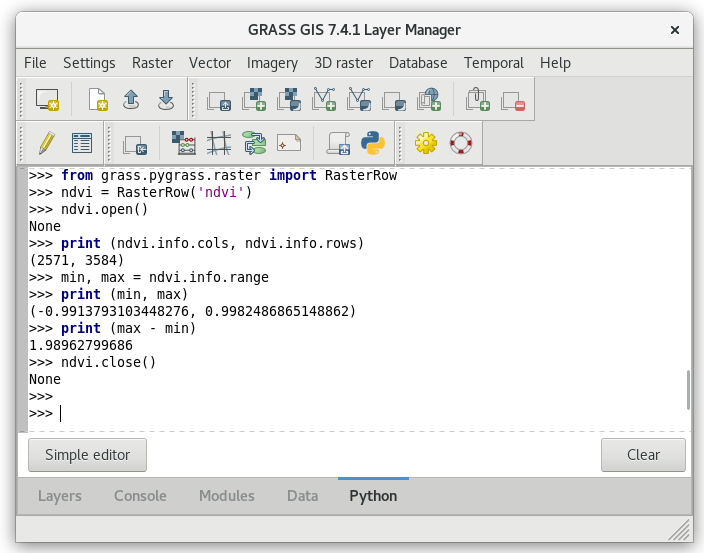Open existing workspace (up arrow icon)
Image resolution: width=704 pixels, height=553 pixels.
(x=131, y=99)
